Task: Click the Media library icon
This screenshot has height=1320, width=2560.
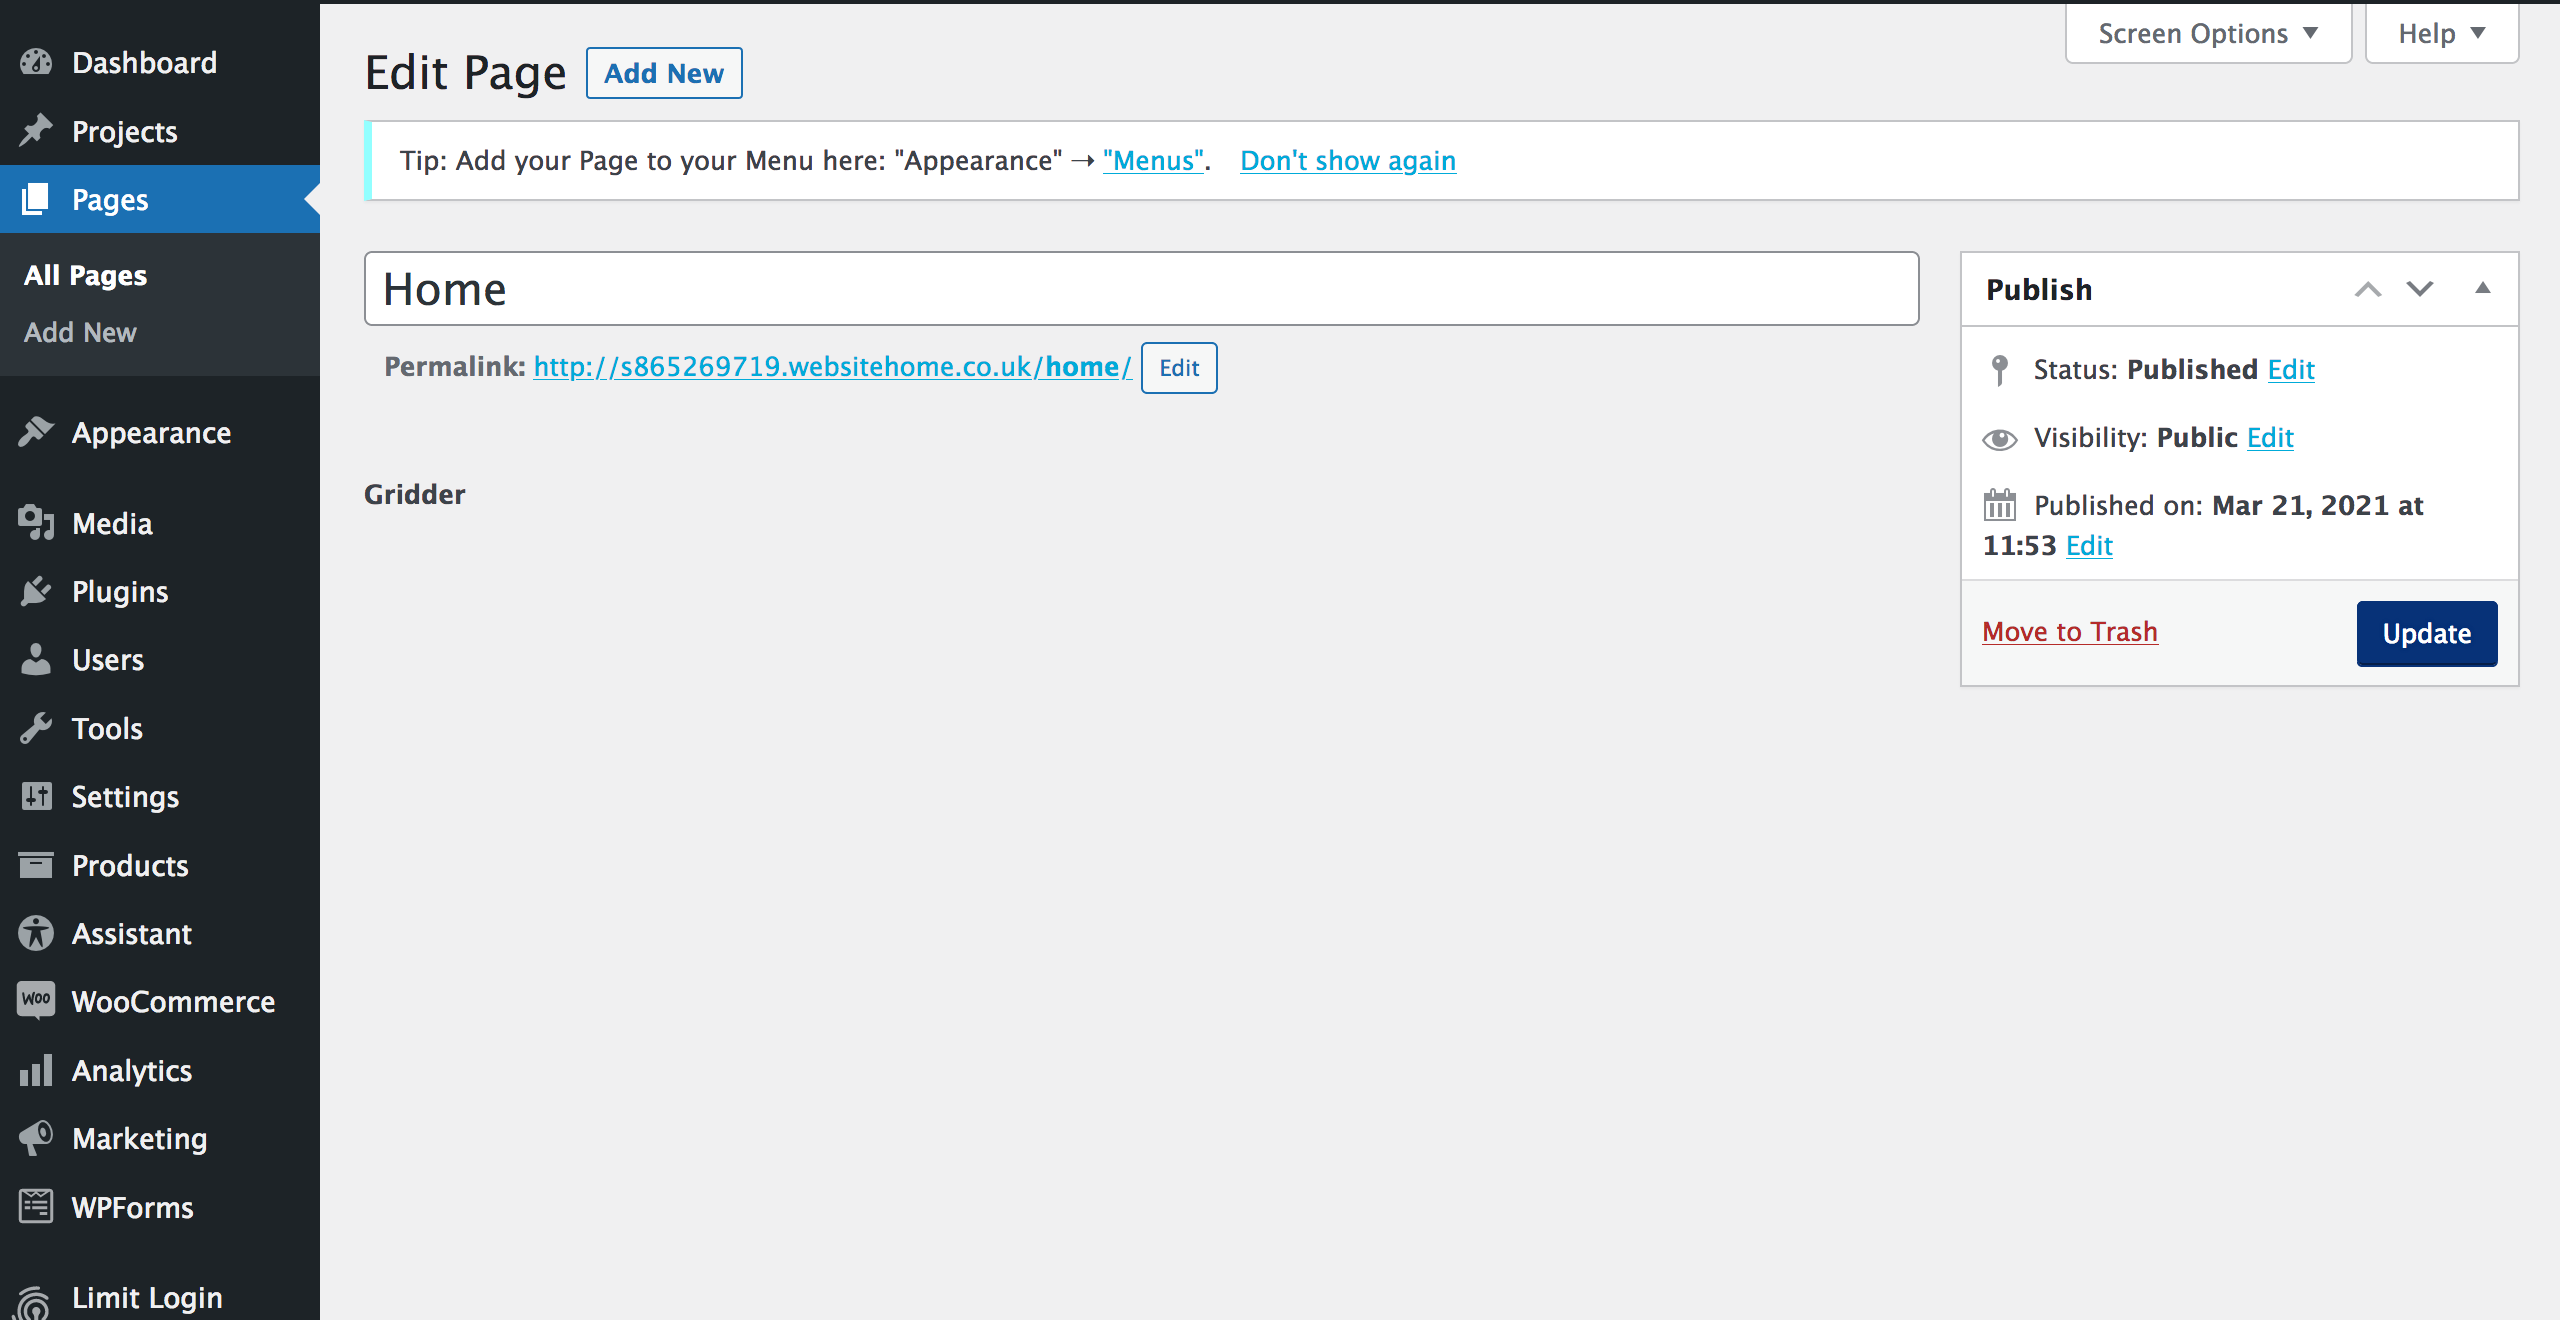Action: tap(36, 523)
